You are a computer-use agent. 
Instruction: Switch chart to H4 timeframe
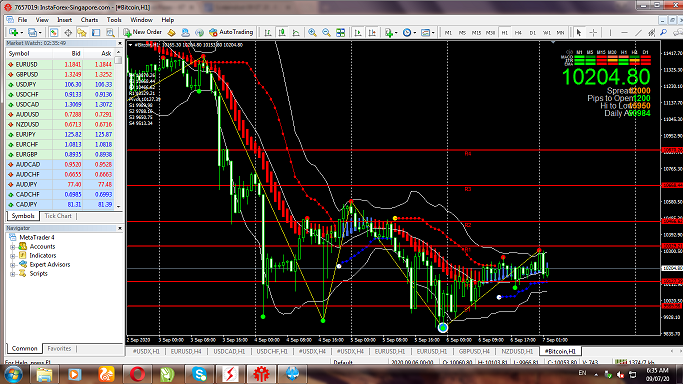518,33
